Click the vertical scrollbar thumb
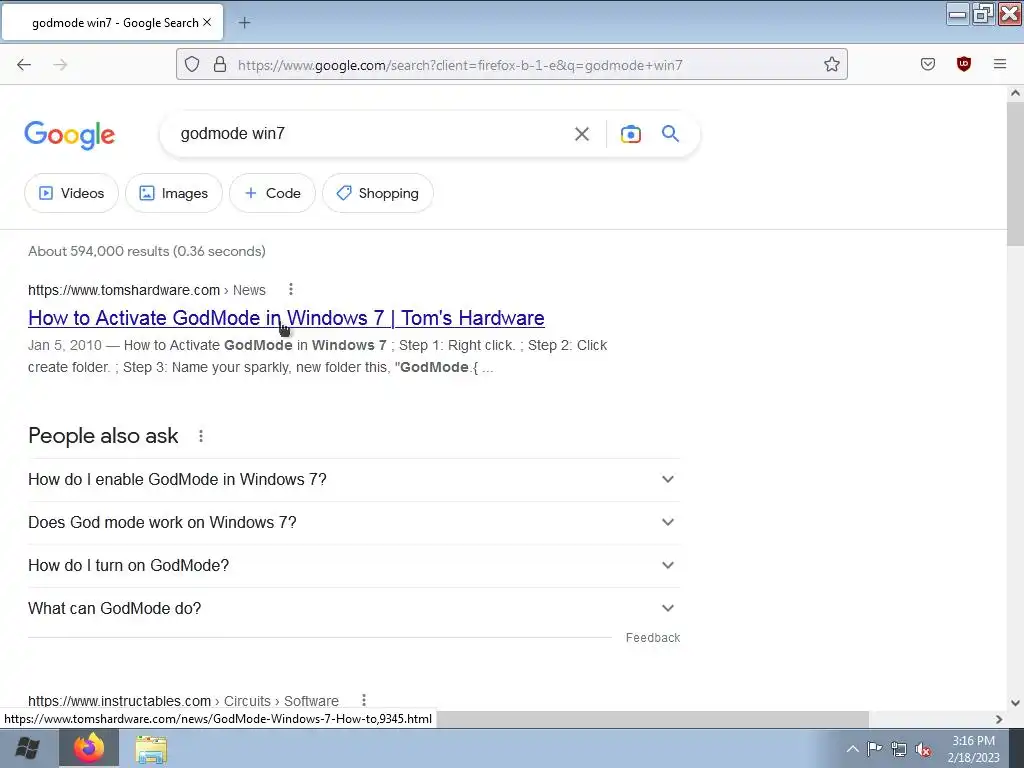Image resolution: width=1024 pixels, height=768 pixels. 1015,174
